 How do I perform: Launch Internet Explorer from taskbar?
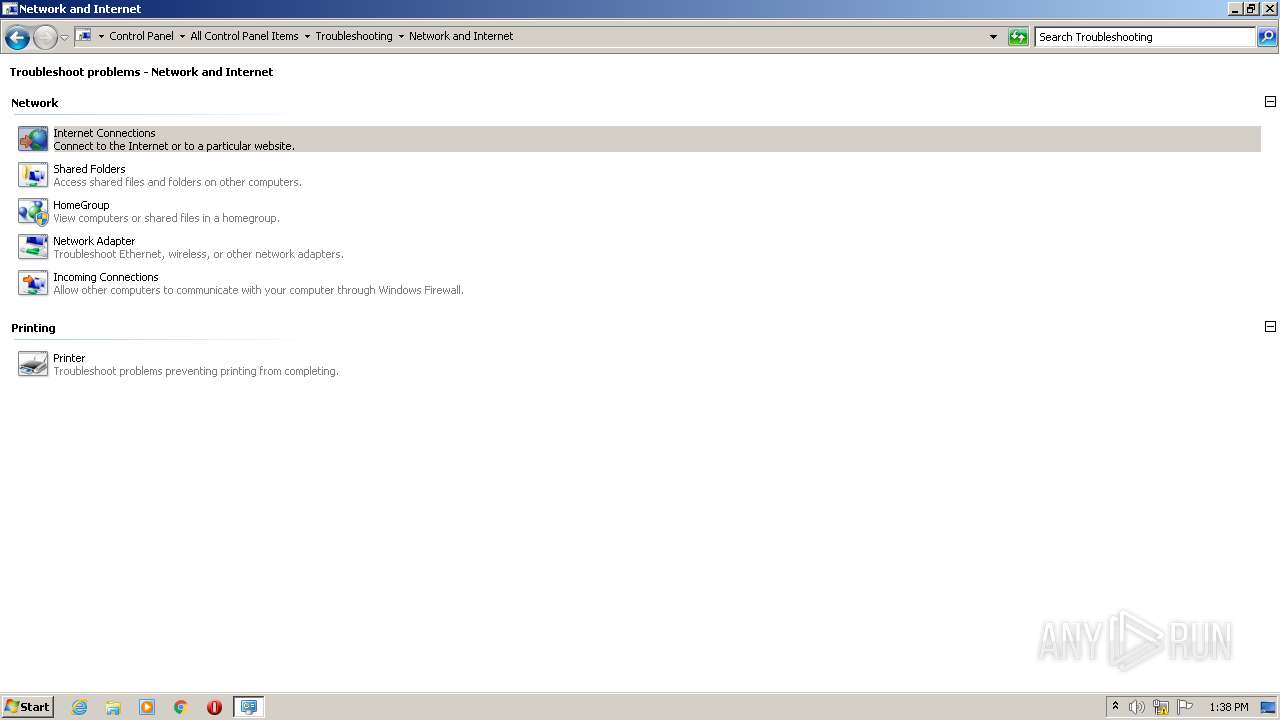pos(79,707)
